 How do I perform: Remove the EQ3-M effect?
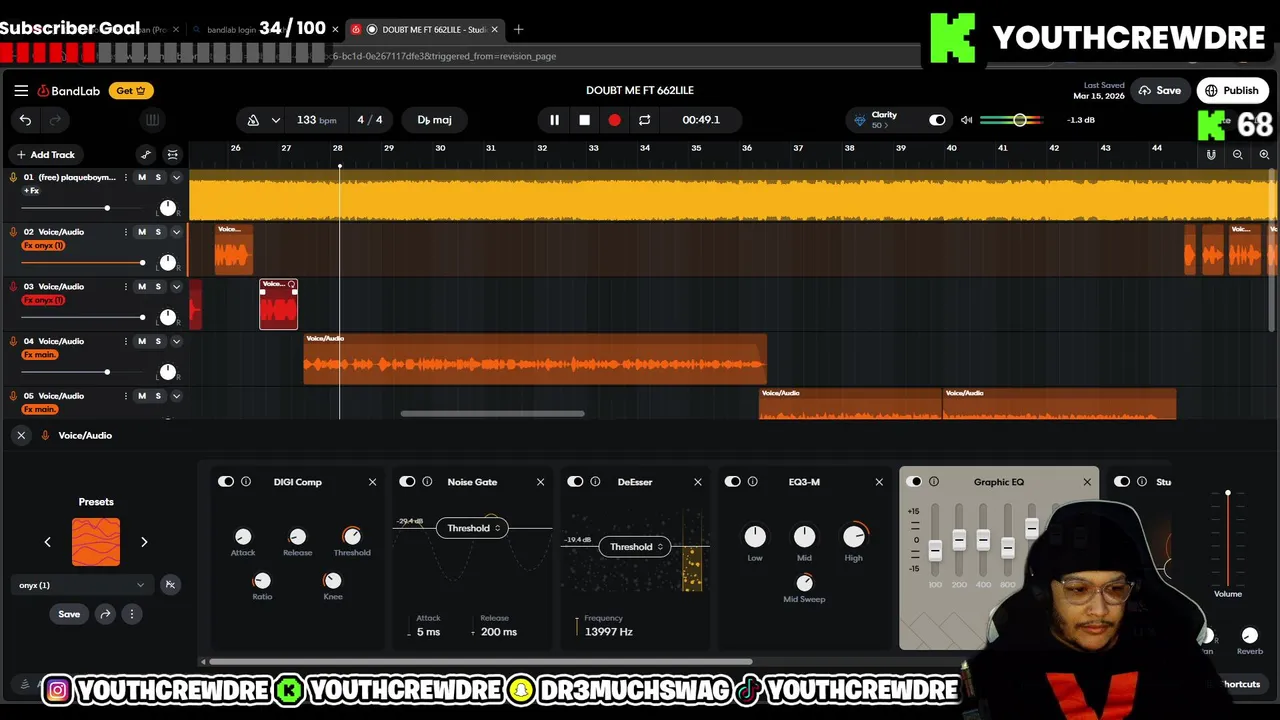coord(879,482)
